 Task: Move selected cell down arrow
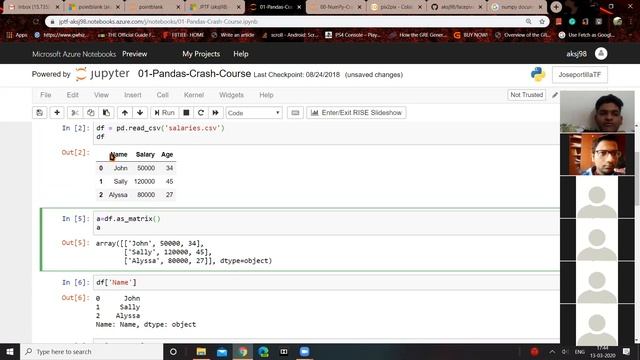[140, 113]
